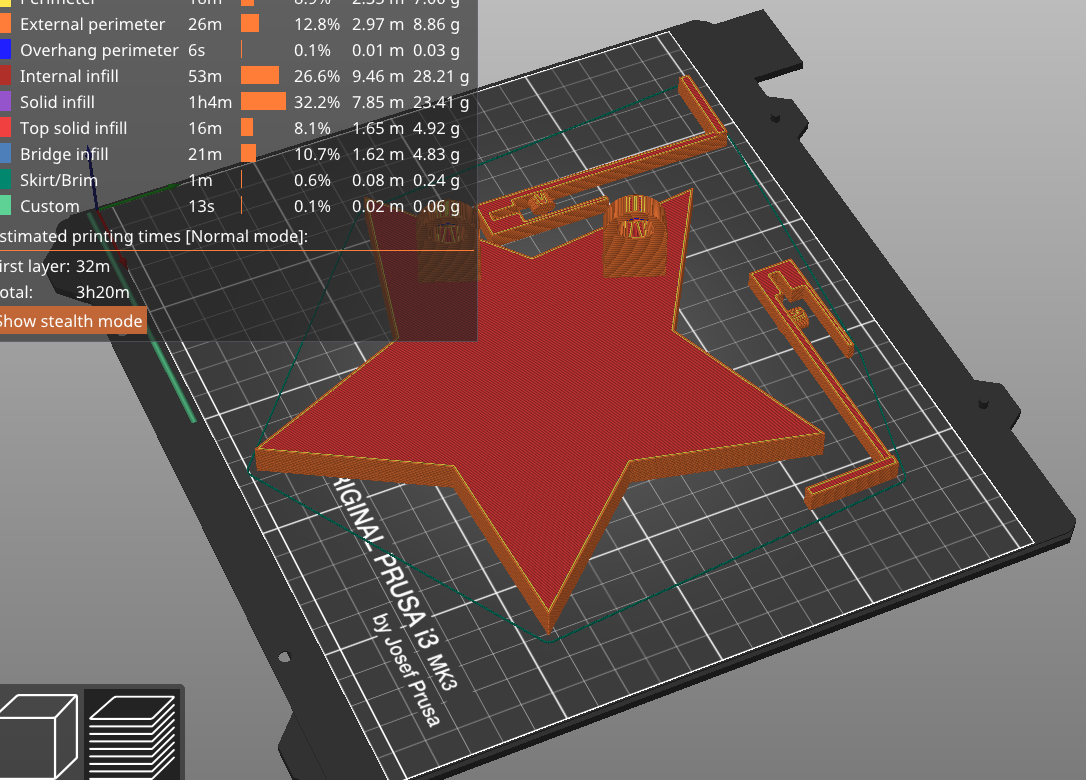The height and width of the screenshot is (780, 1086).
Task: Toggle Top solid infill red swatch
Action: point(6,127)
